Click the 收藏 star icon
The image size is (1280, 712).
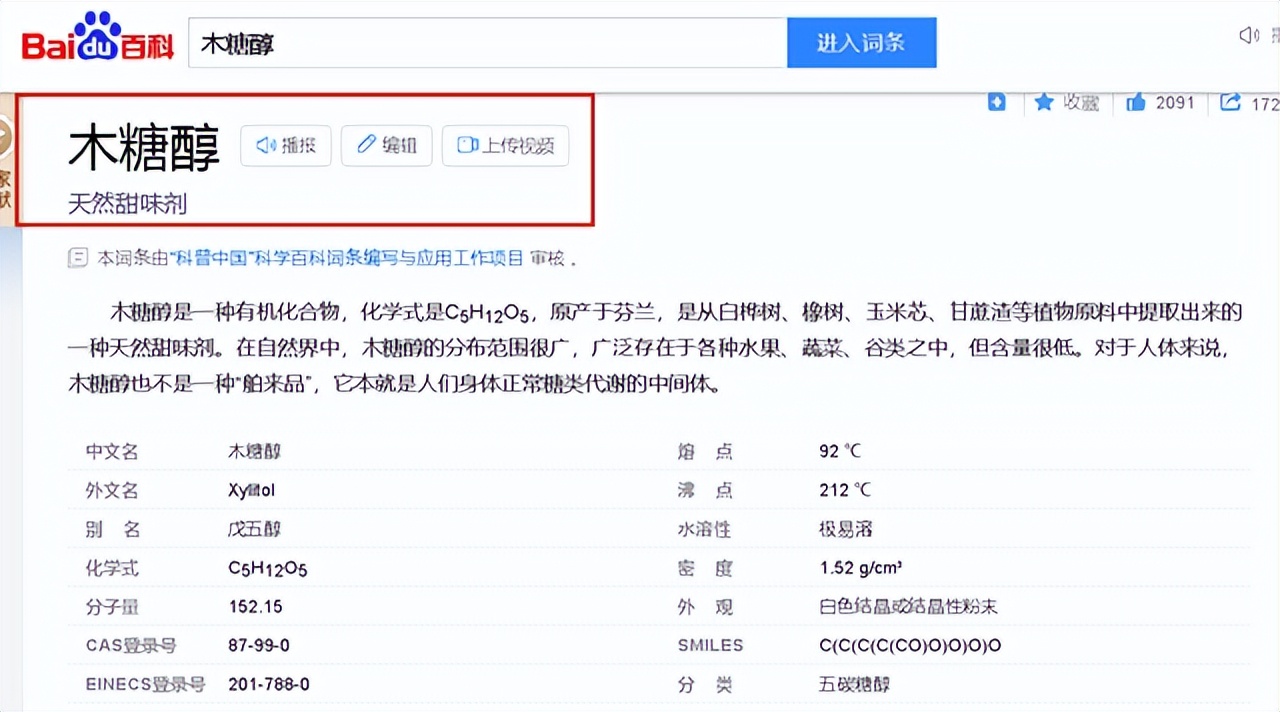point(1044,102)
